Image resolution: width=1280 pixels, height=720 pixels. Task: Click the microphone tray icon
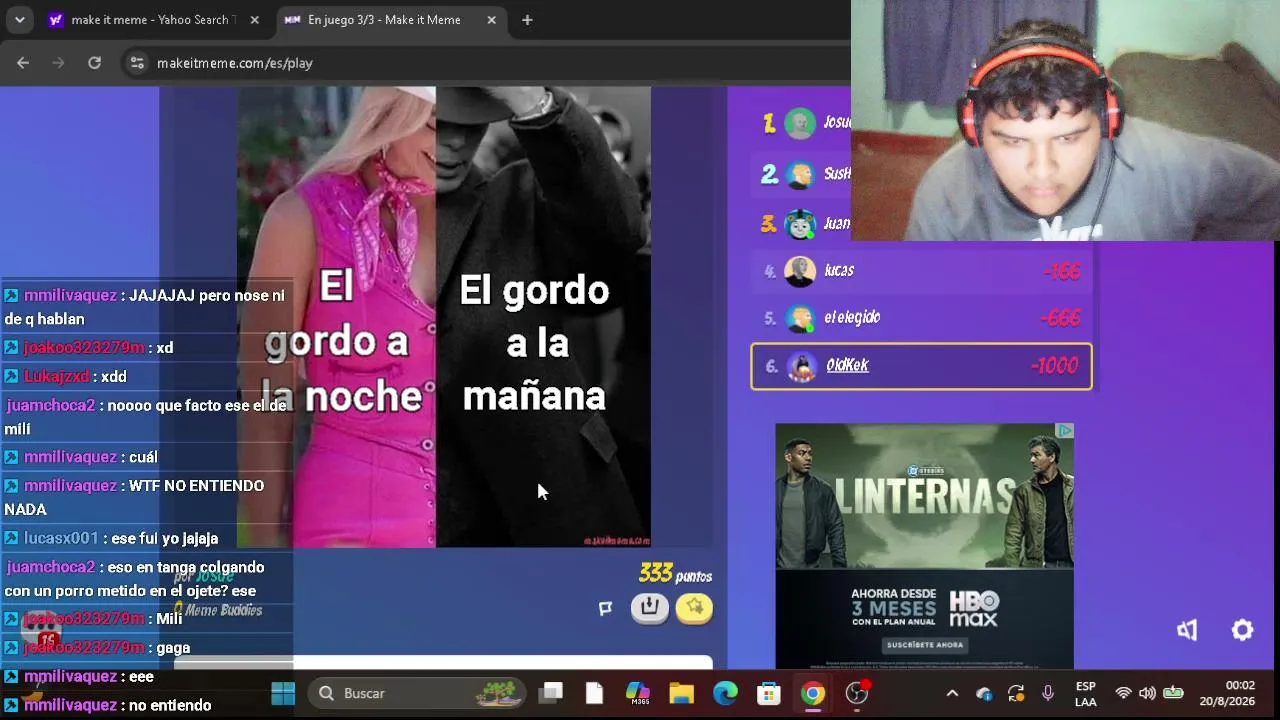[x=1047, y=693]
